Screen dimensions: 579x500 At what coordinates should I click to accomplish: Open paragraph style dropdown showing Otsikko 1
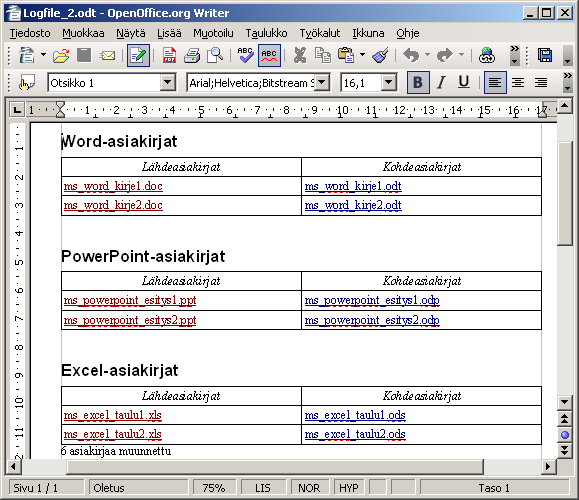click(x=168, y=82)
